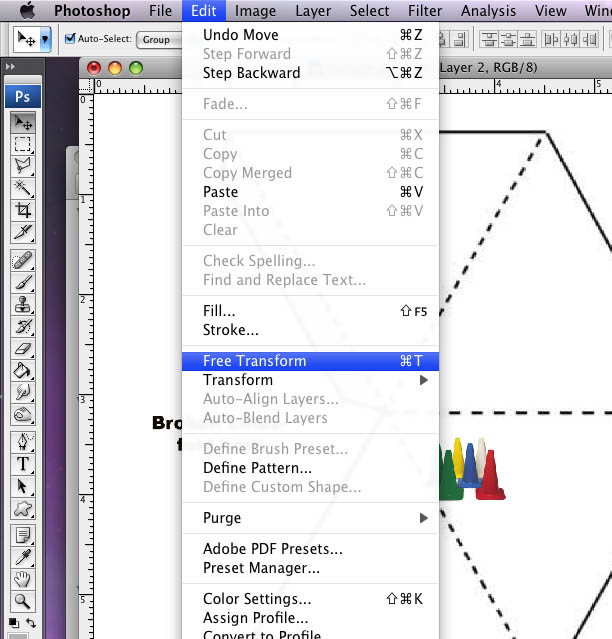612x639 pixels.
Task: Select the Move tool in the toolbox
Action: coord(23,122)
